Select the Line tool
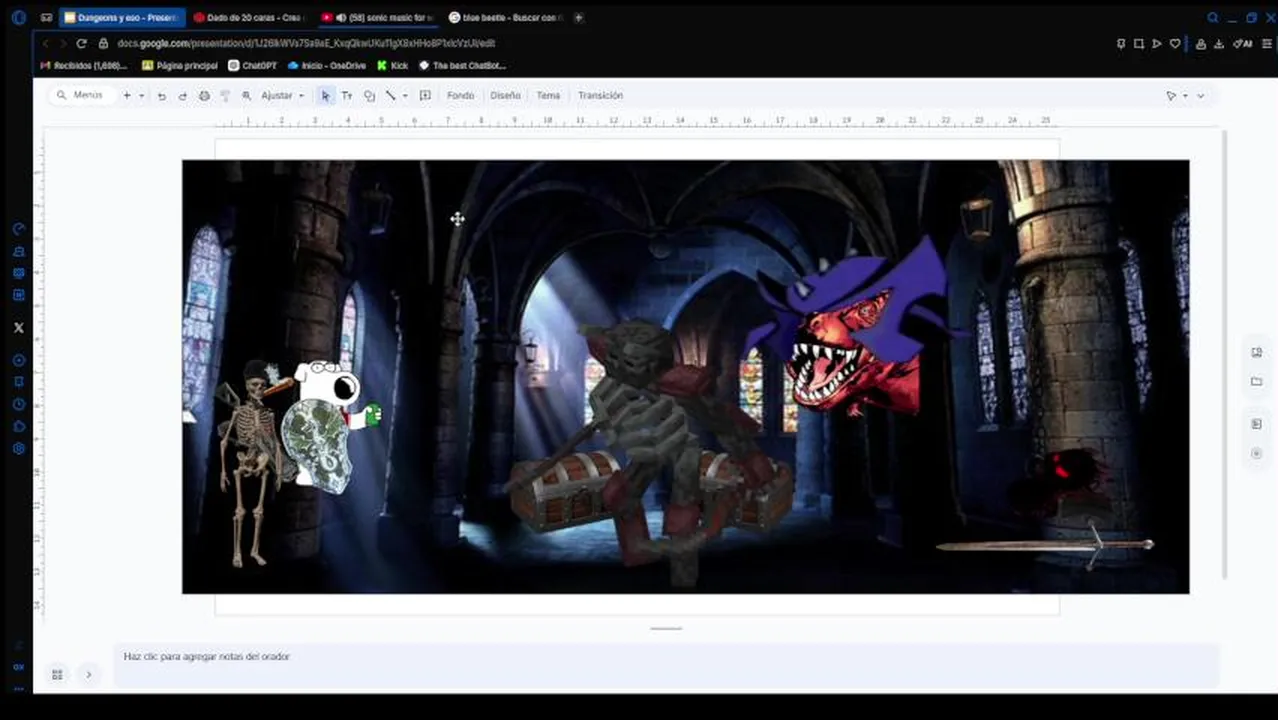 [390, 96]
